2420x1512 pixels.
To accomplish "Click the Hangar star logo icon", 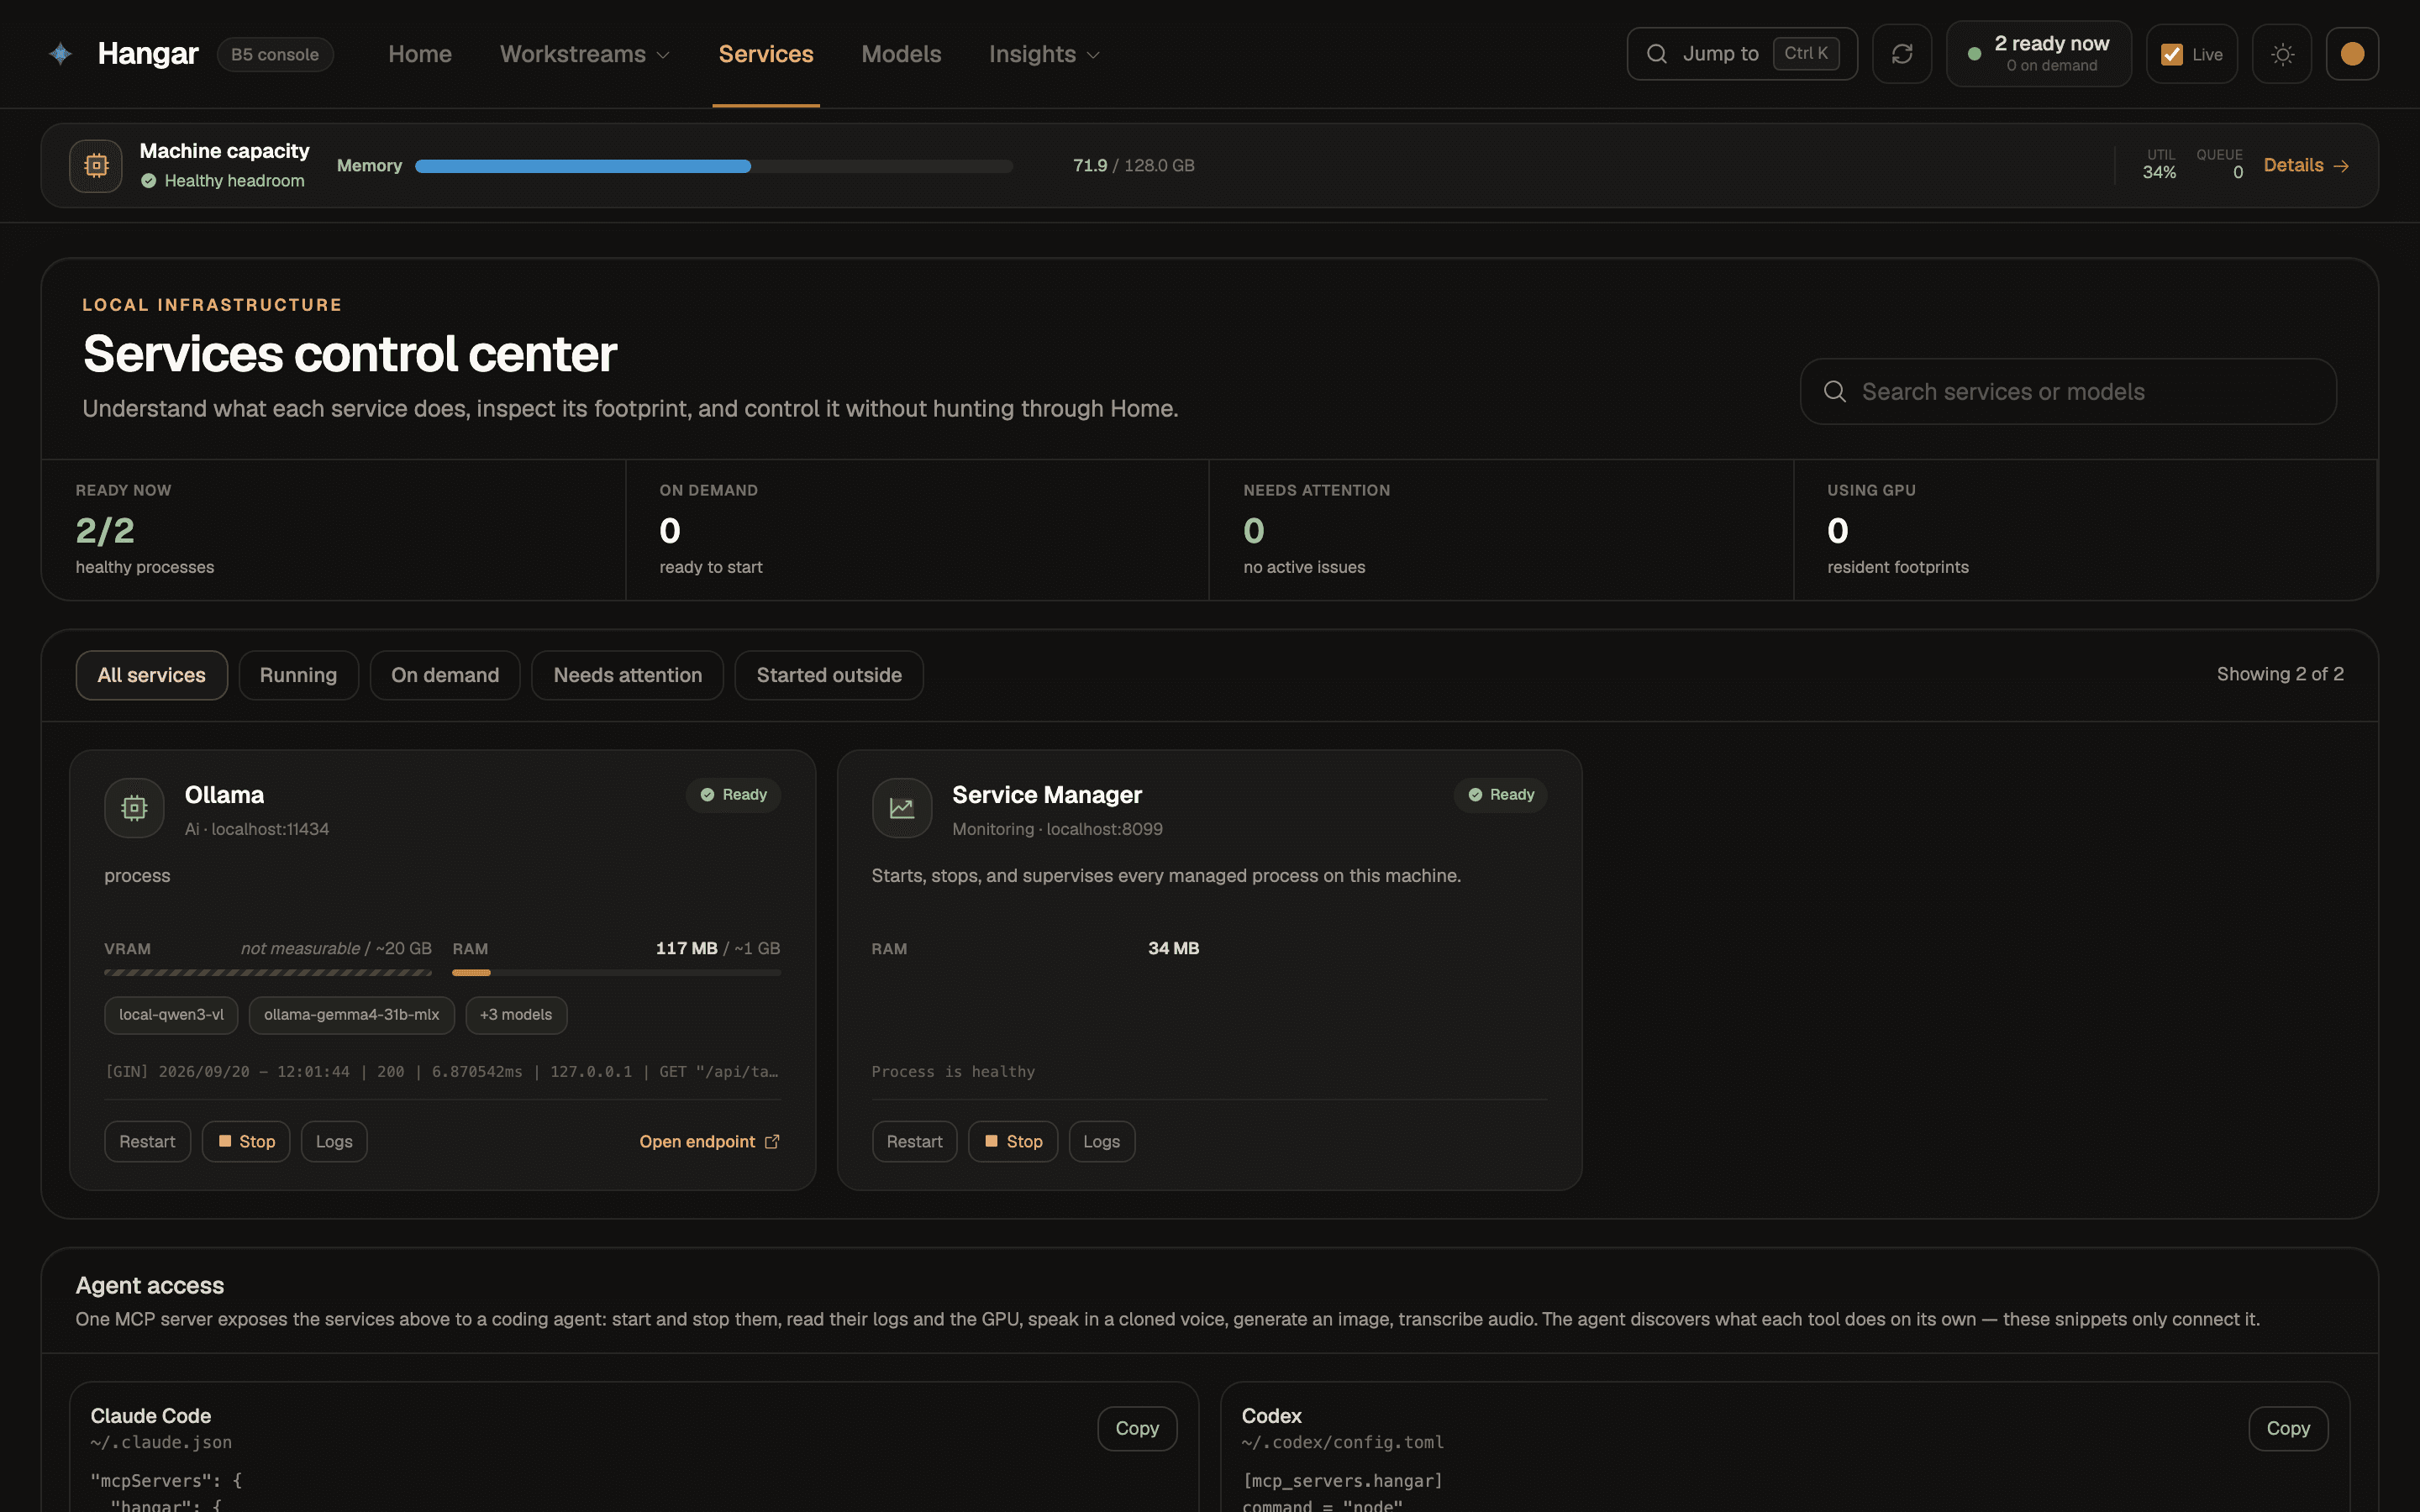I will click(60, 54).
